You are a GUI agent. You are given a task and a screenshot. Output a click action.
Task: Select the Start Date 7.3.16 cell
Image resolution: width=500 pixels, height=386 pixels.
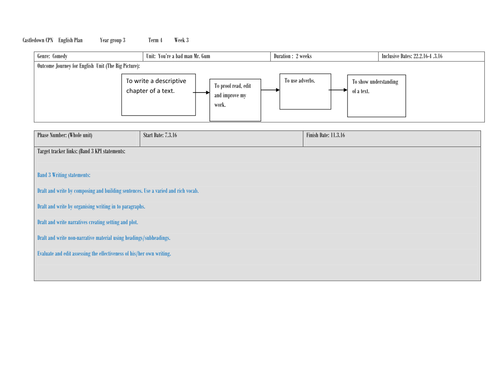(x=222, y=138)
